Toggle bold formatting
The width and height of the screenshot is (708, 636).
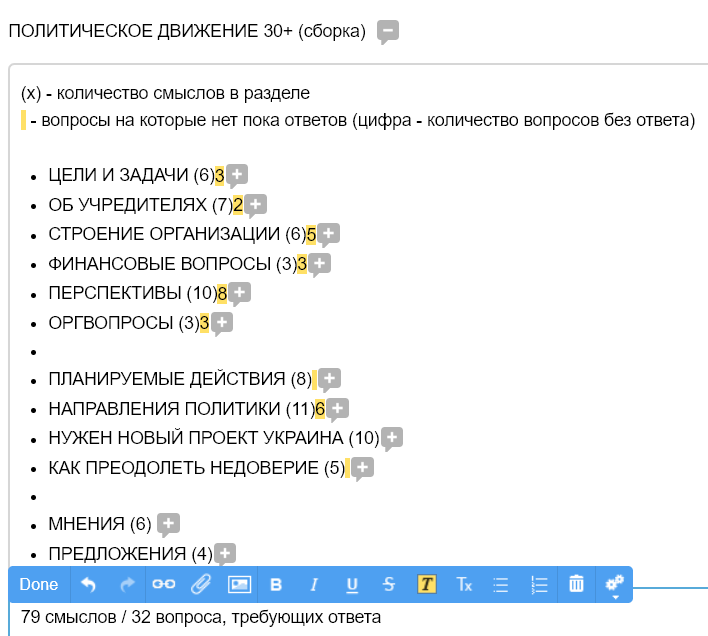pos(277,585)
